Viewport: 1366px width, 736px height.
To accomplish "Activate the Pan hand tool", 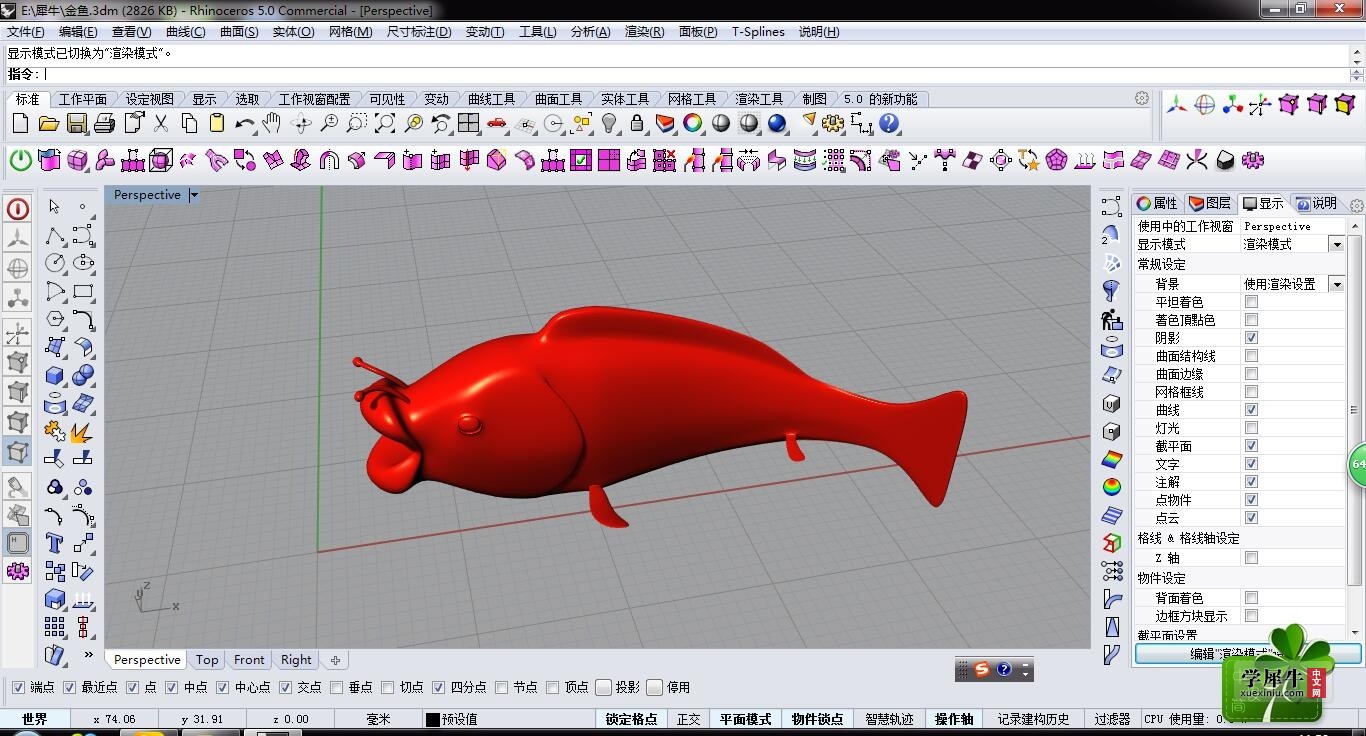I will tap(272, 124).
